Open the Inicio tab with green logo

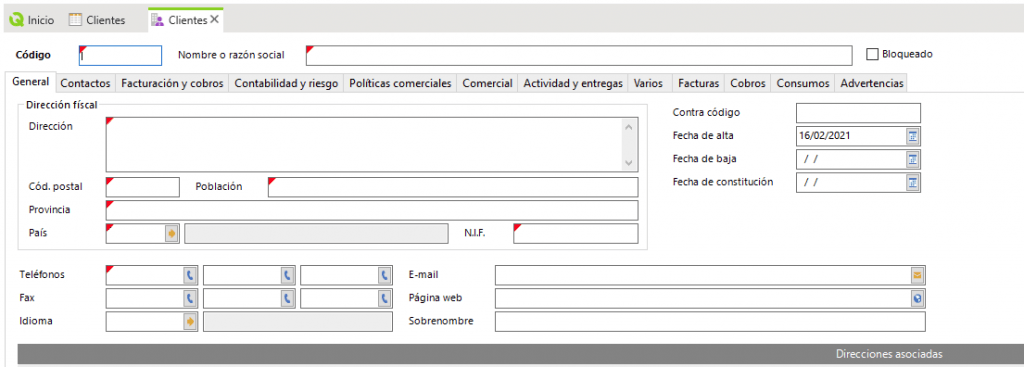click(x=31, y=20)
